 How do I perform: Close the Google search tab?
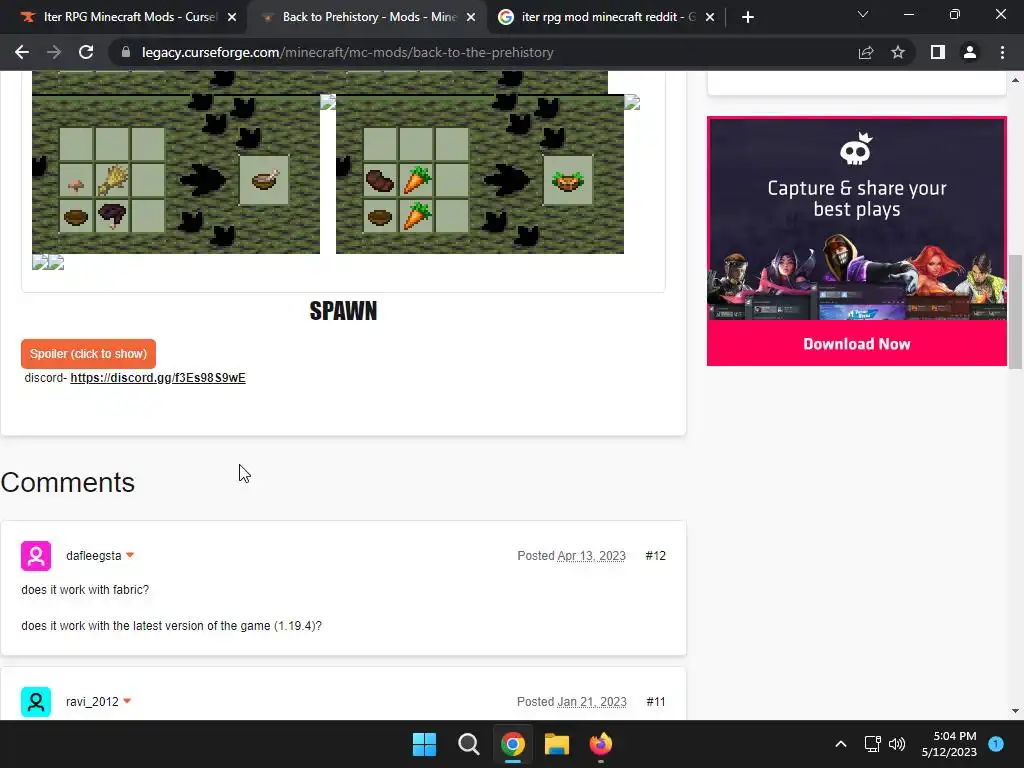pos(710,18)
